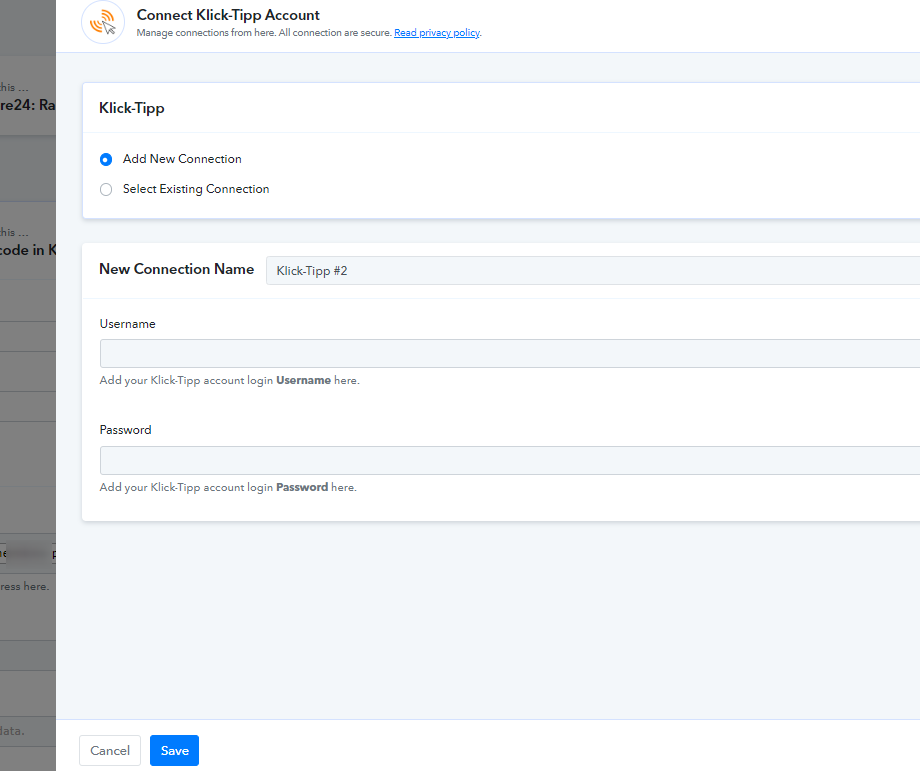Click the Password label
920x771 pixels.
click(x=126, y=430)
